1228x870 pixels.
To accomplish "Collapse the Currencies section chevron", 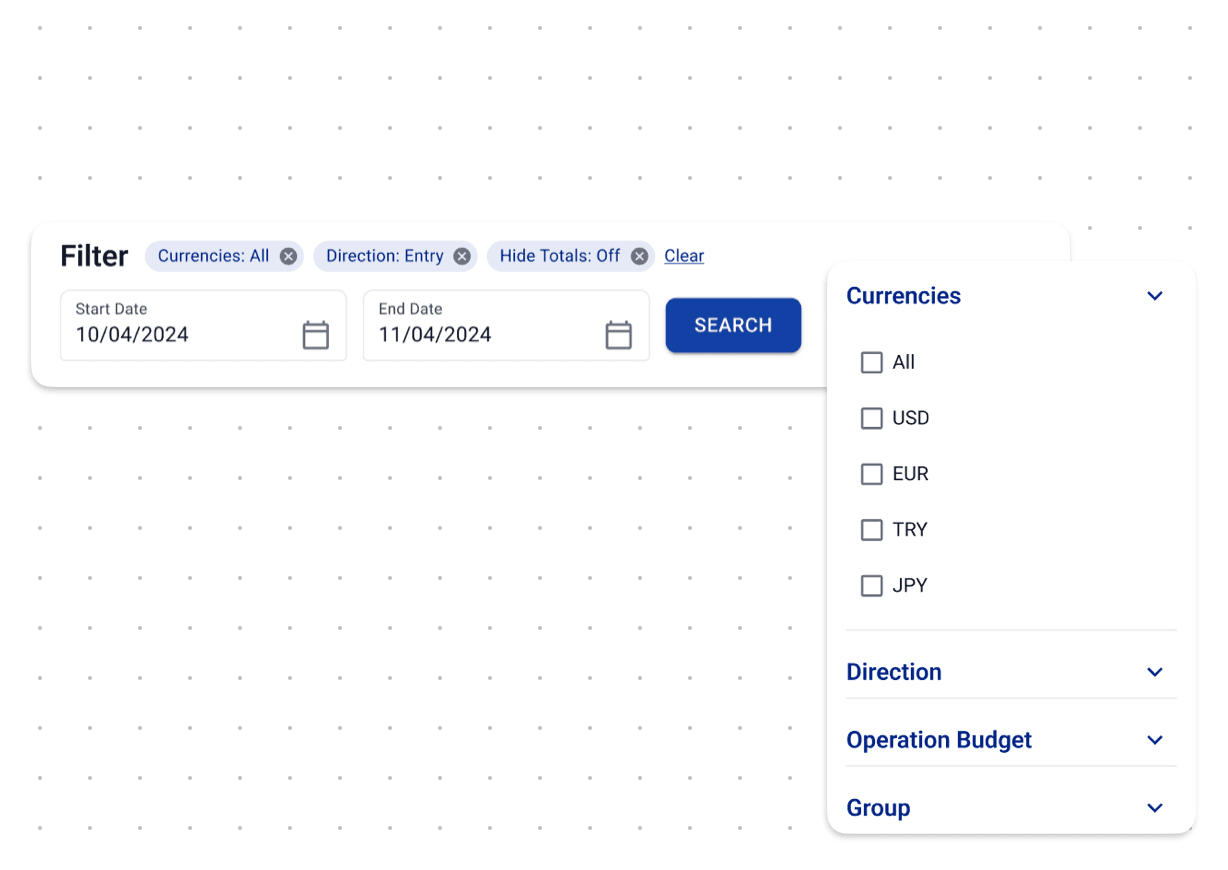I will 1155,296.
